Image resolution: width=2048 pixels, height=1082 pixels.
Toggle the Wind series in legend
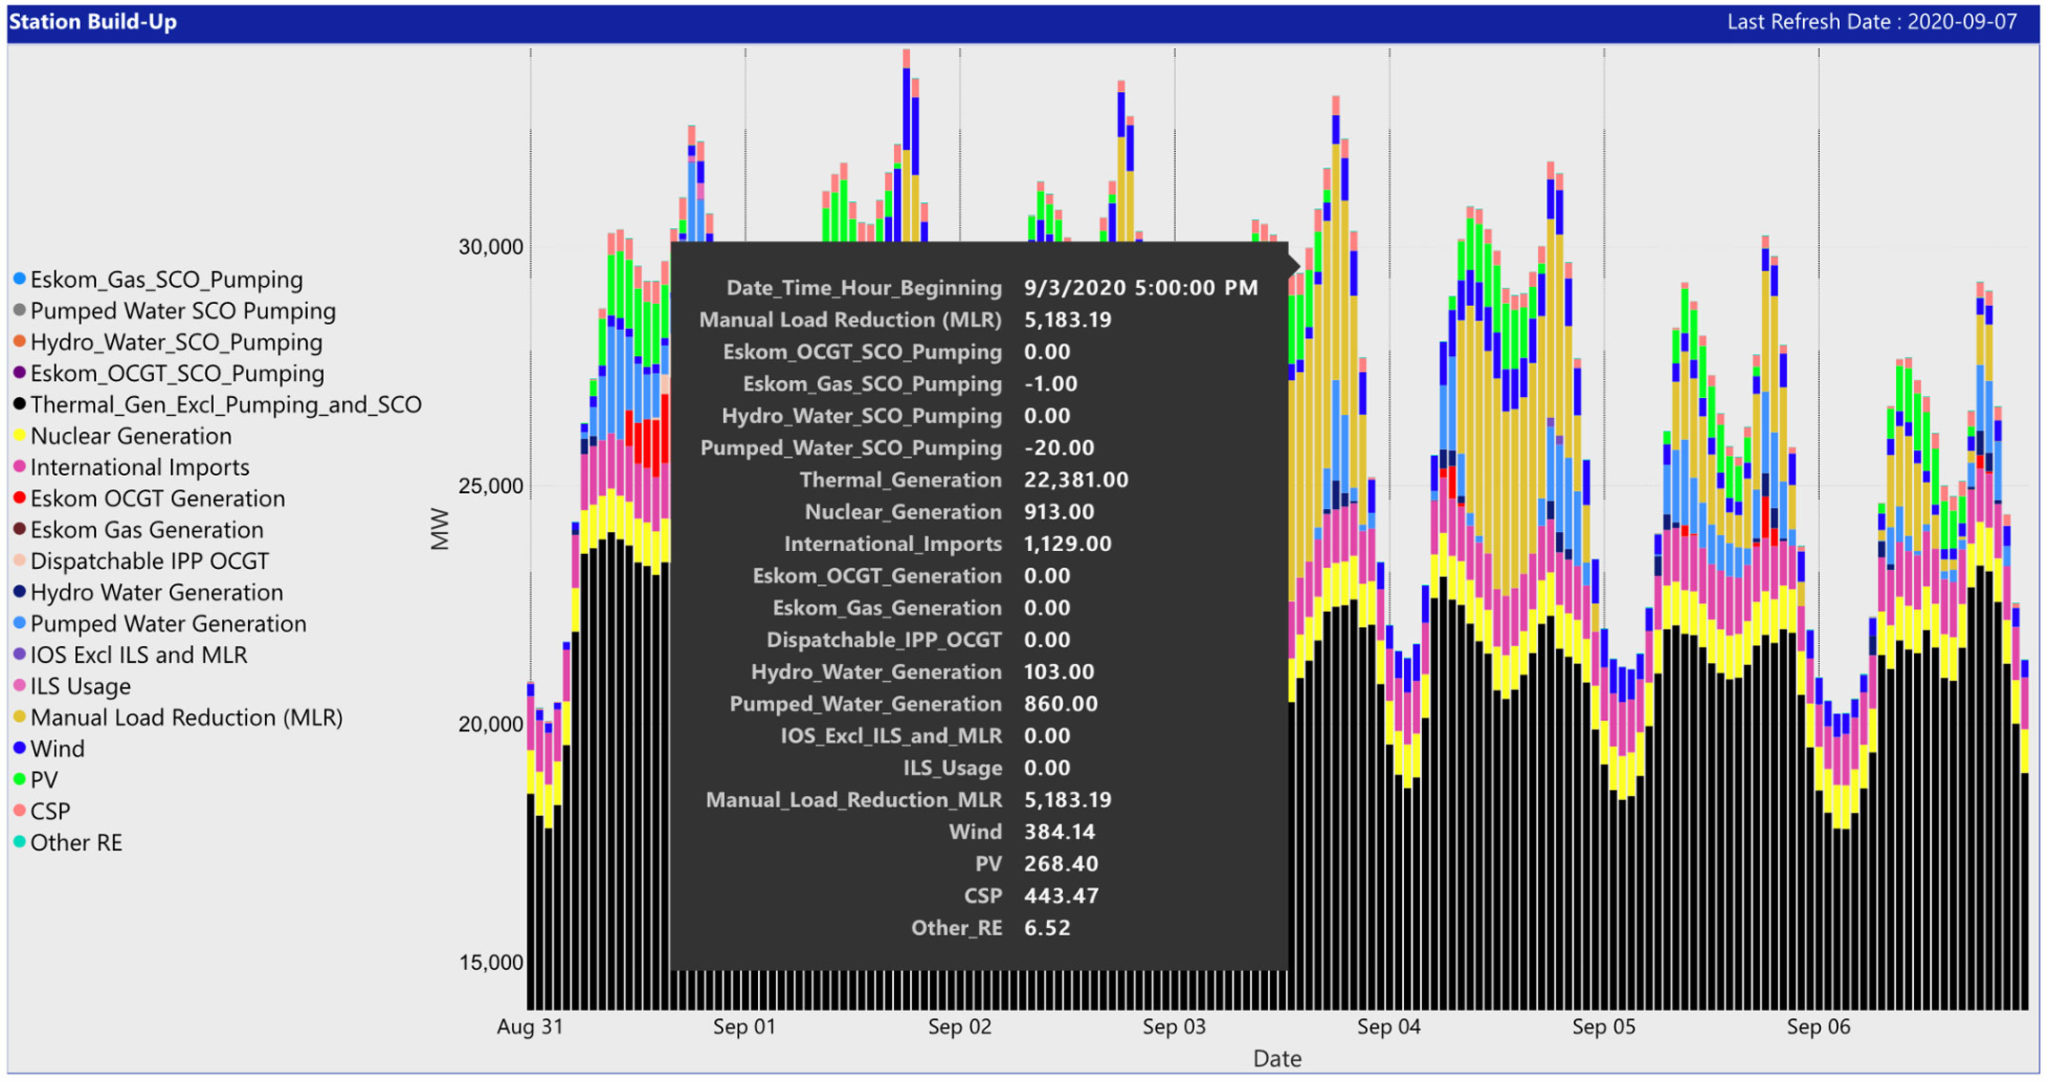(x=57, y=749)
